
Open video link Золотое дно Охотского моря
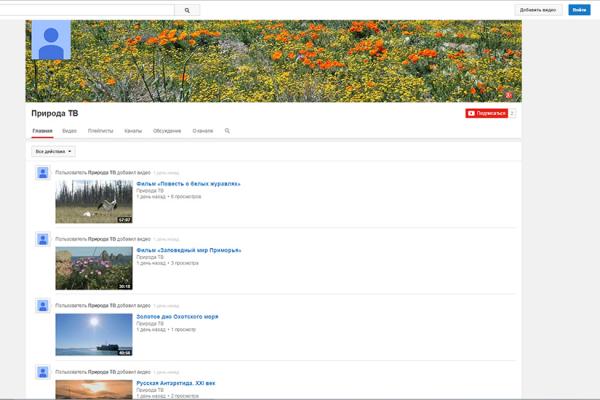tap(177, 317)
